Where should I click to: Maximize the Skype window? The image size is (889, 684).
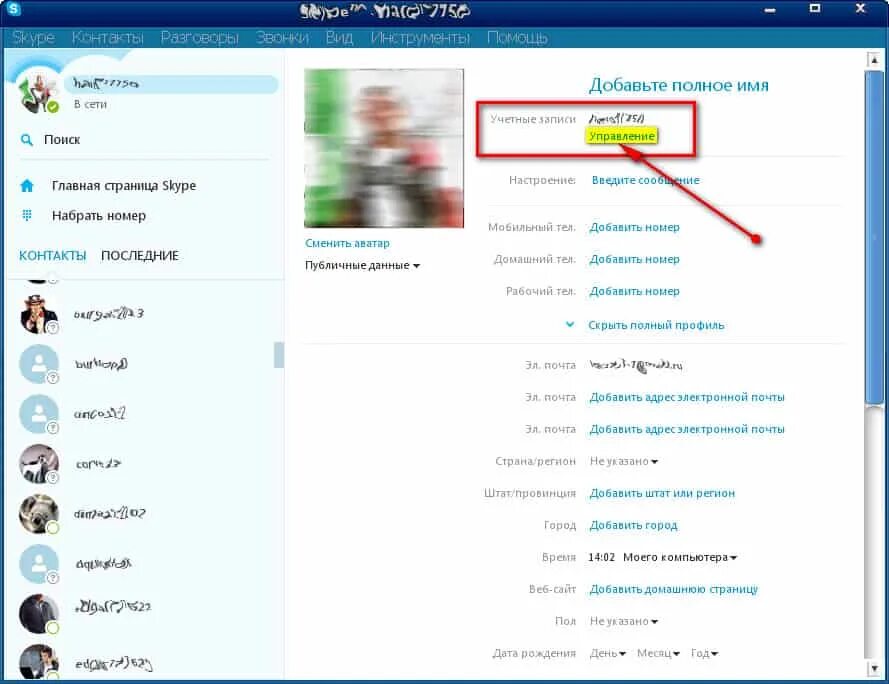point(815,9)
